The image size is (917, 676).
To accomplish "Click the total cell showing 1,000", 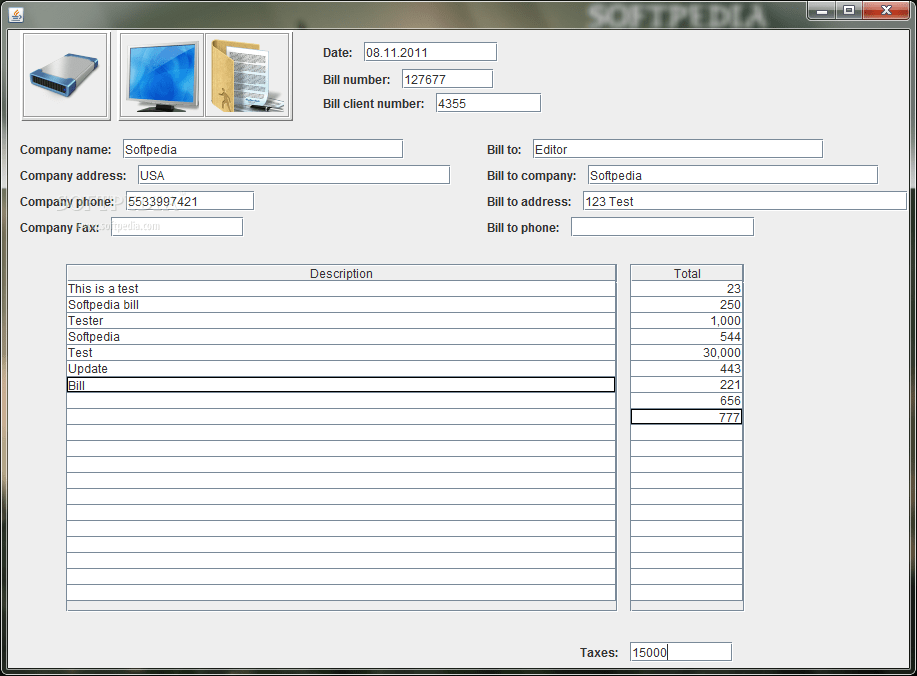I will pos(687,320).
